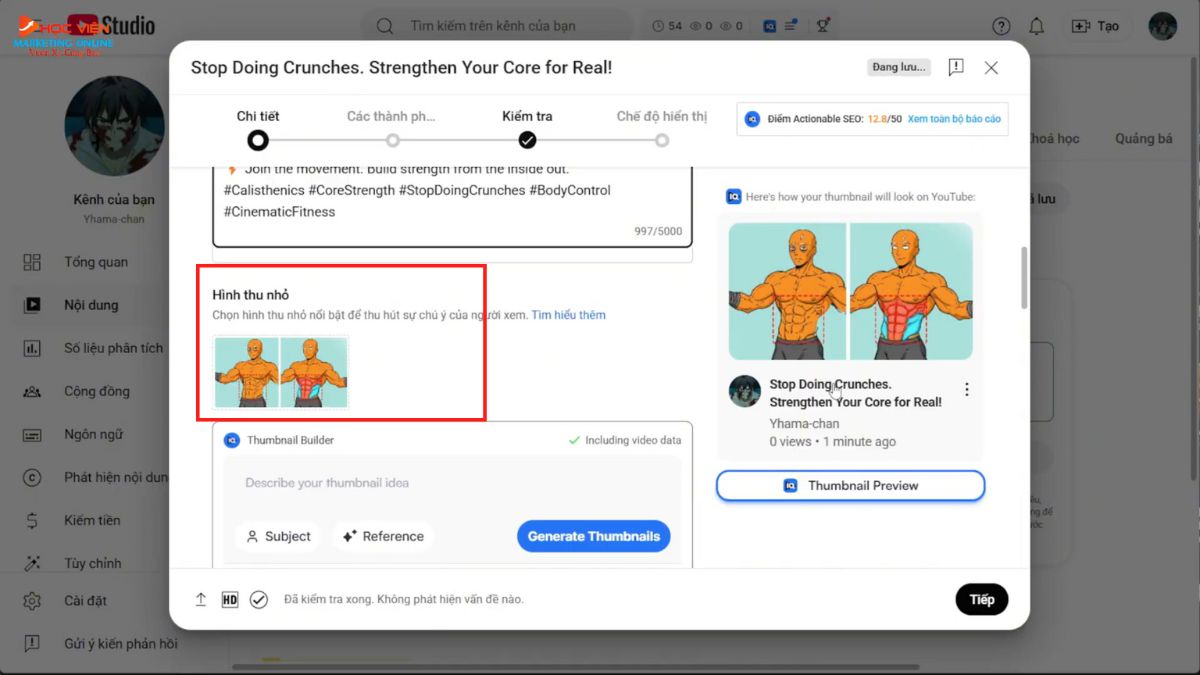The width and height of the screenshot is (1200, 675).
Task: Open the three-dot menu next to video title
Action: point(966,390)
